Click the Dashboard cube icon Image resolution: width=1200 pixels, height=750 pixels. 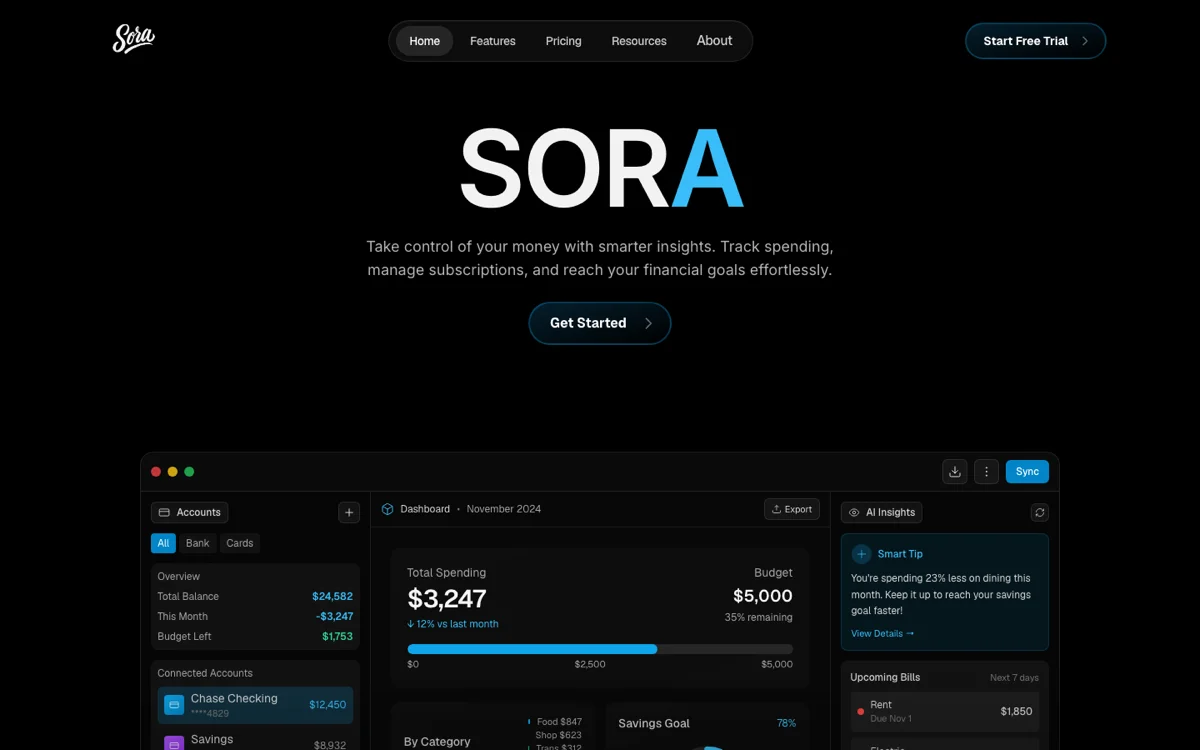click(388, 509)
